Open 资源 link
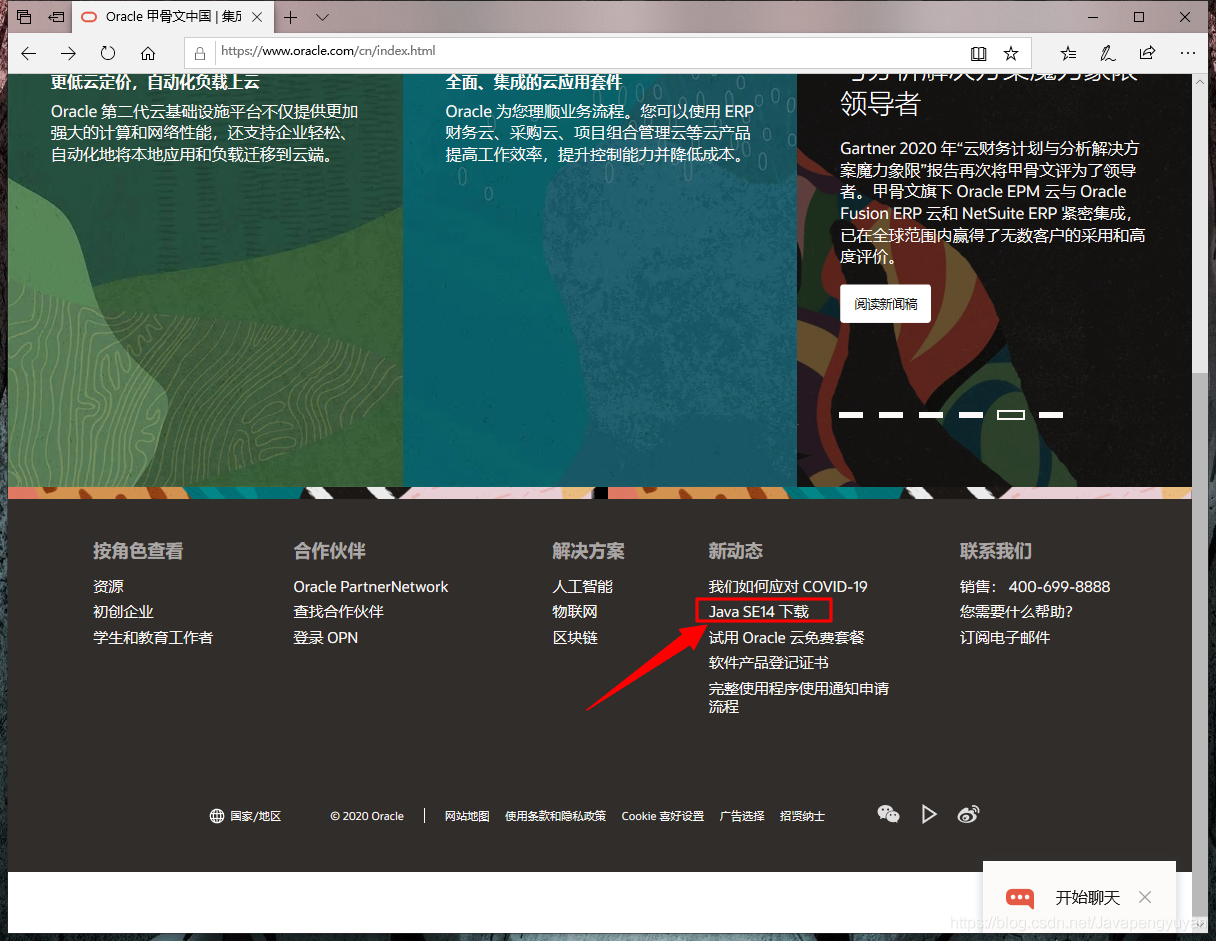The height and width of the screenshot is (941, 1216). [108, 587]
